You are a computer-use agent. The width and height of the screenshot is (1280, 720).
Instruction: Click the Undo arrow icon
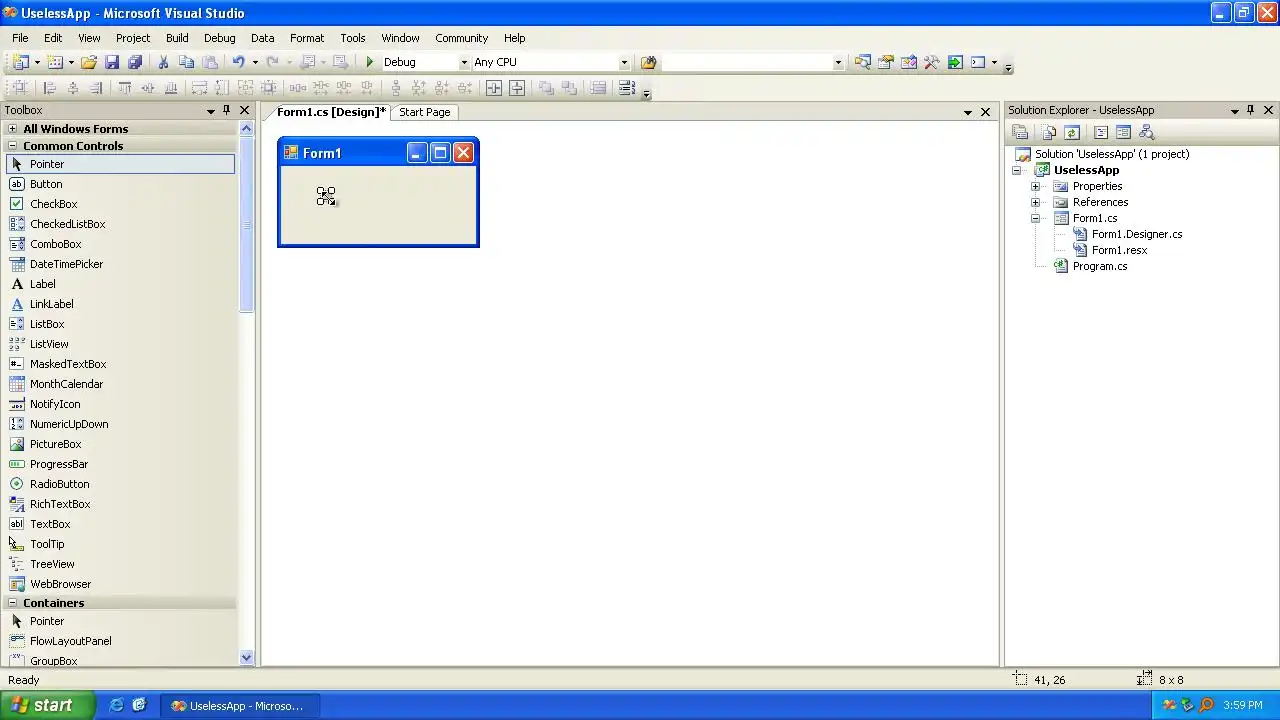click(x=238, y=62)
